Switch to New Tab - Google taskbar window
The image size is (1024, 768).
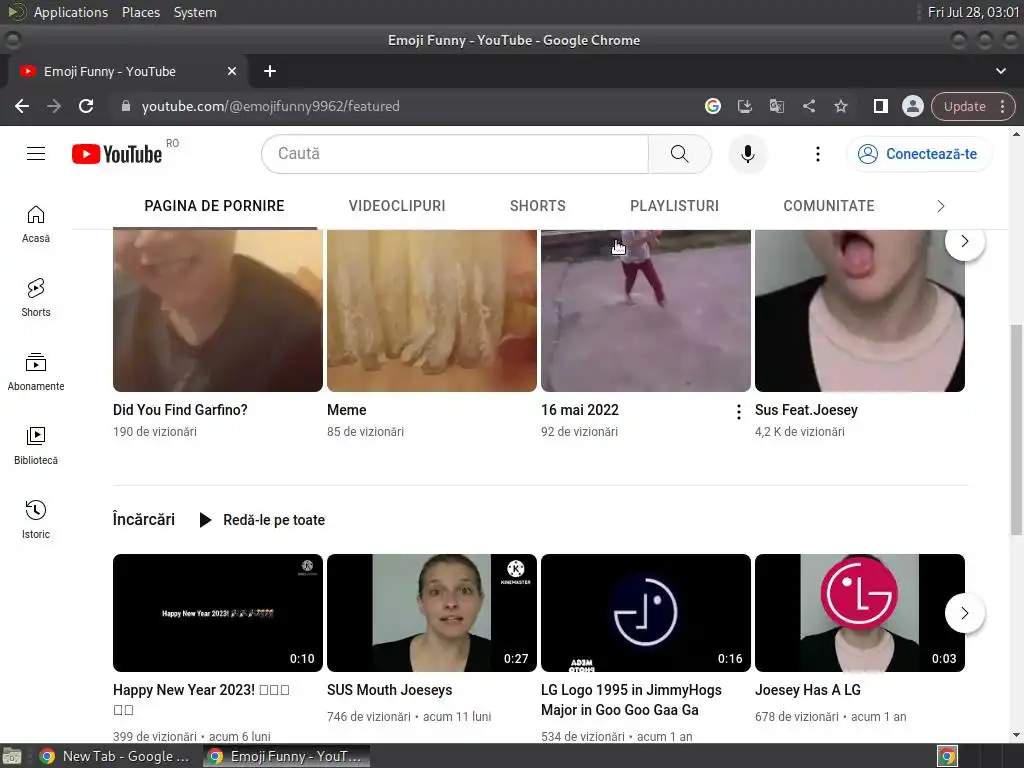click(114, 756)
